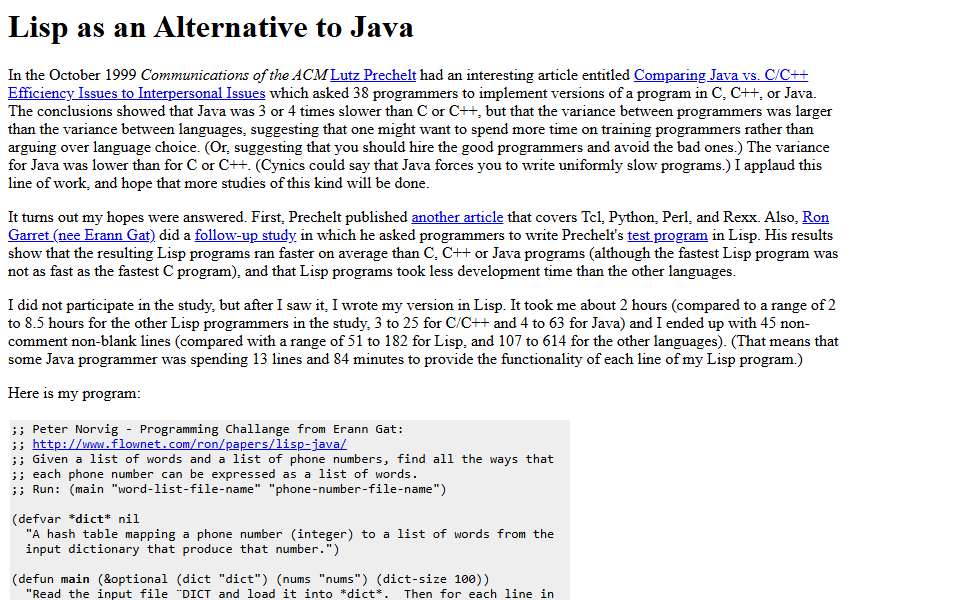Click the paragraph starting "I did not participate"

(x=423, y=332)
